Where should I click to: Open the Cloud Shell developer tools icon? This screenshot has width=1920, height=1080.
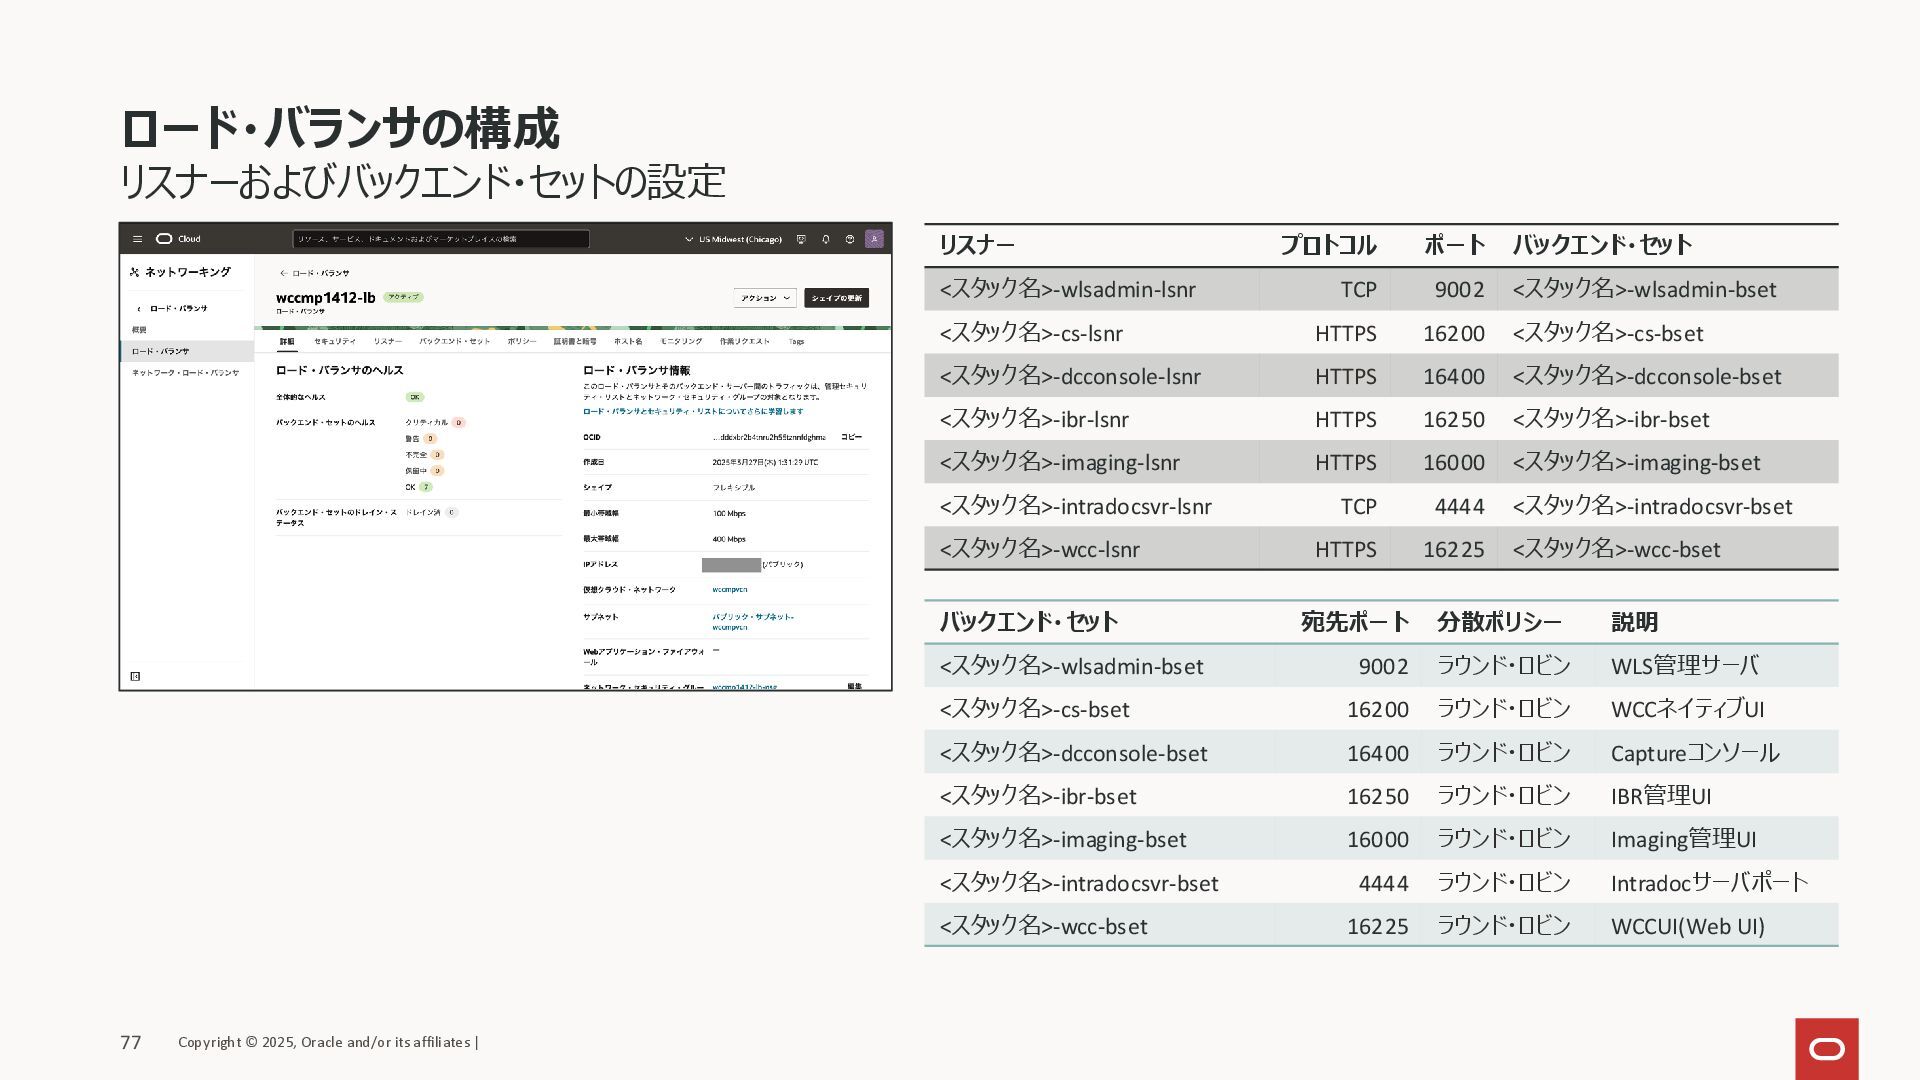801,239
